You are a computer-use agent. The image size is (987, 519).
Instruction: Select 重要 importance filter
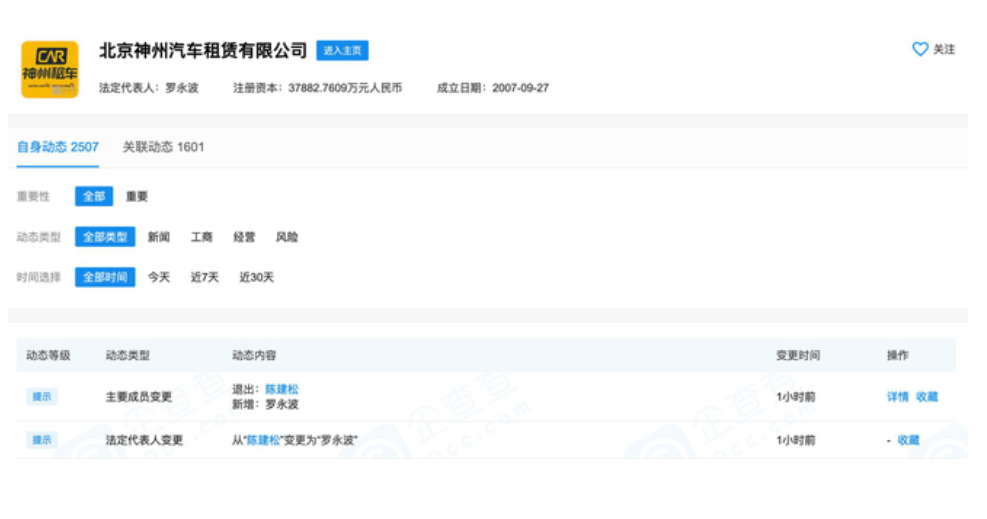(x=137, y=196)
